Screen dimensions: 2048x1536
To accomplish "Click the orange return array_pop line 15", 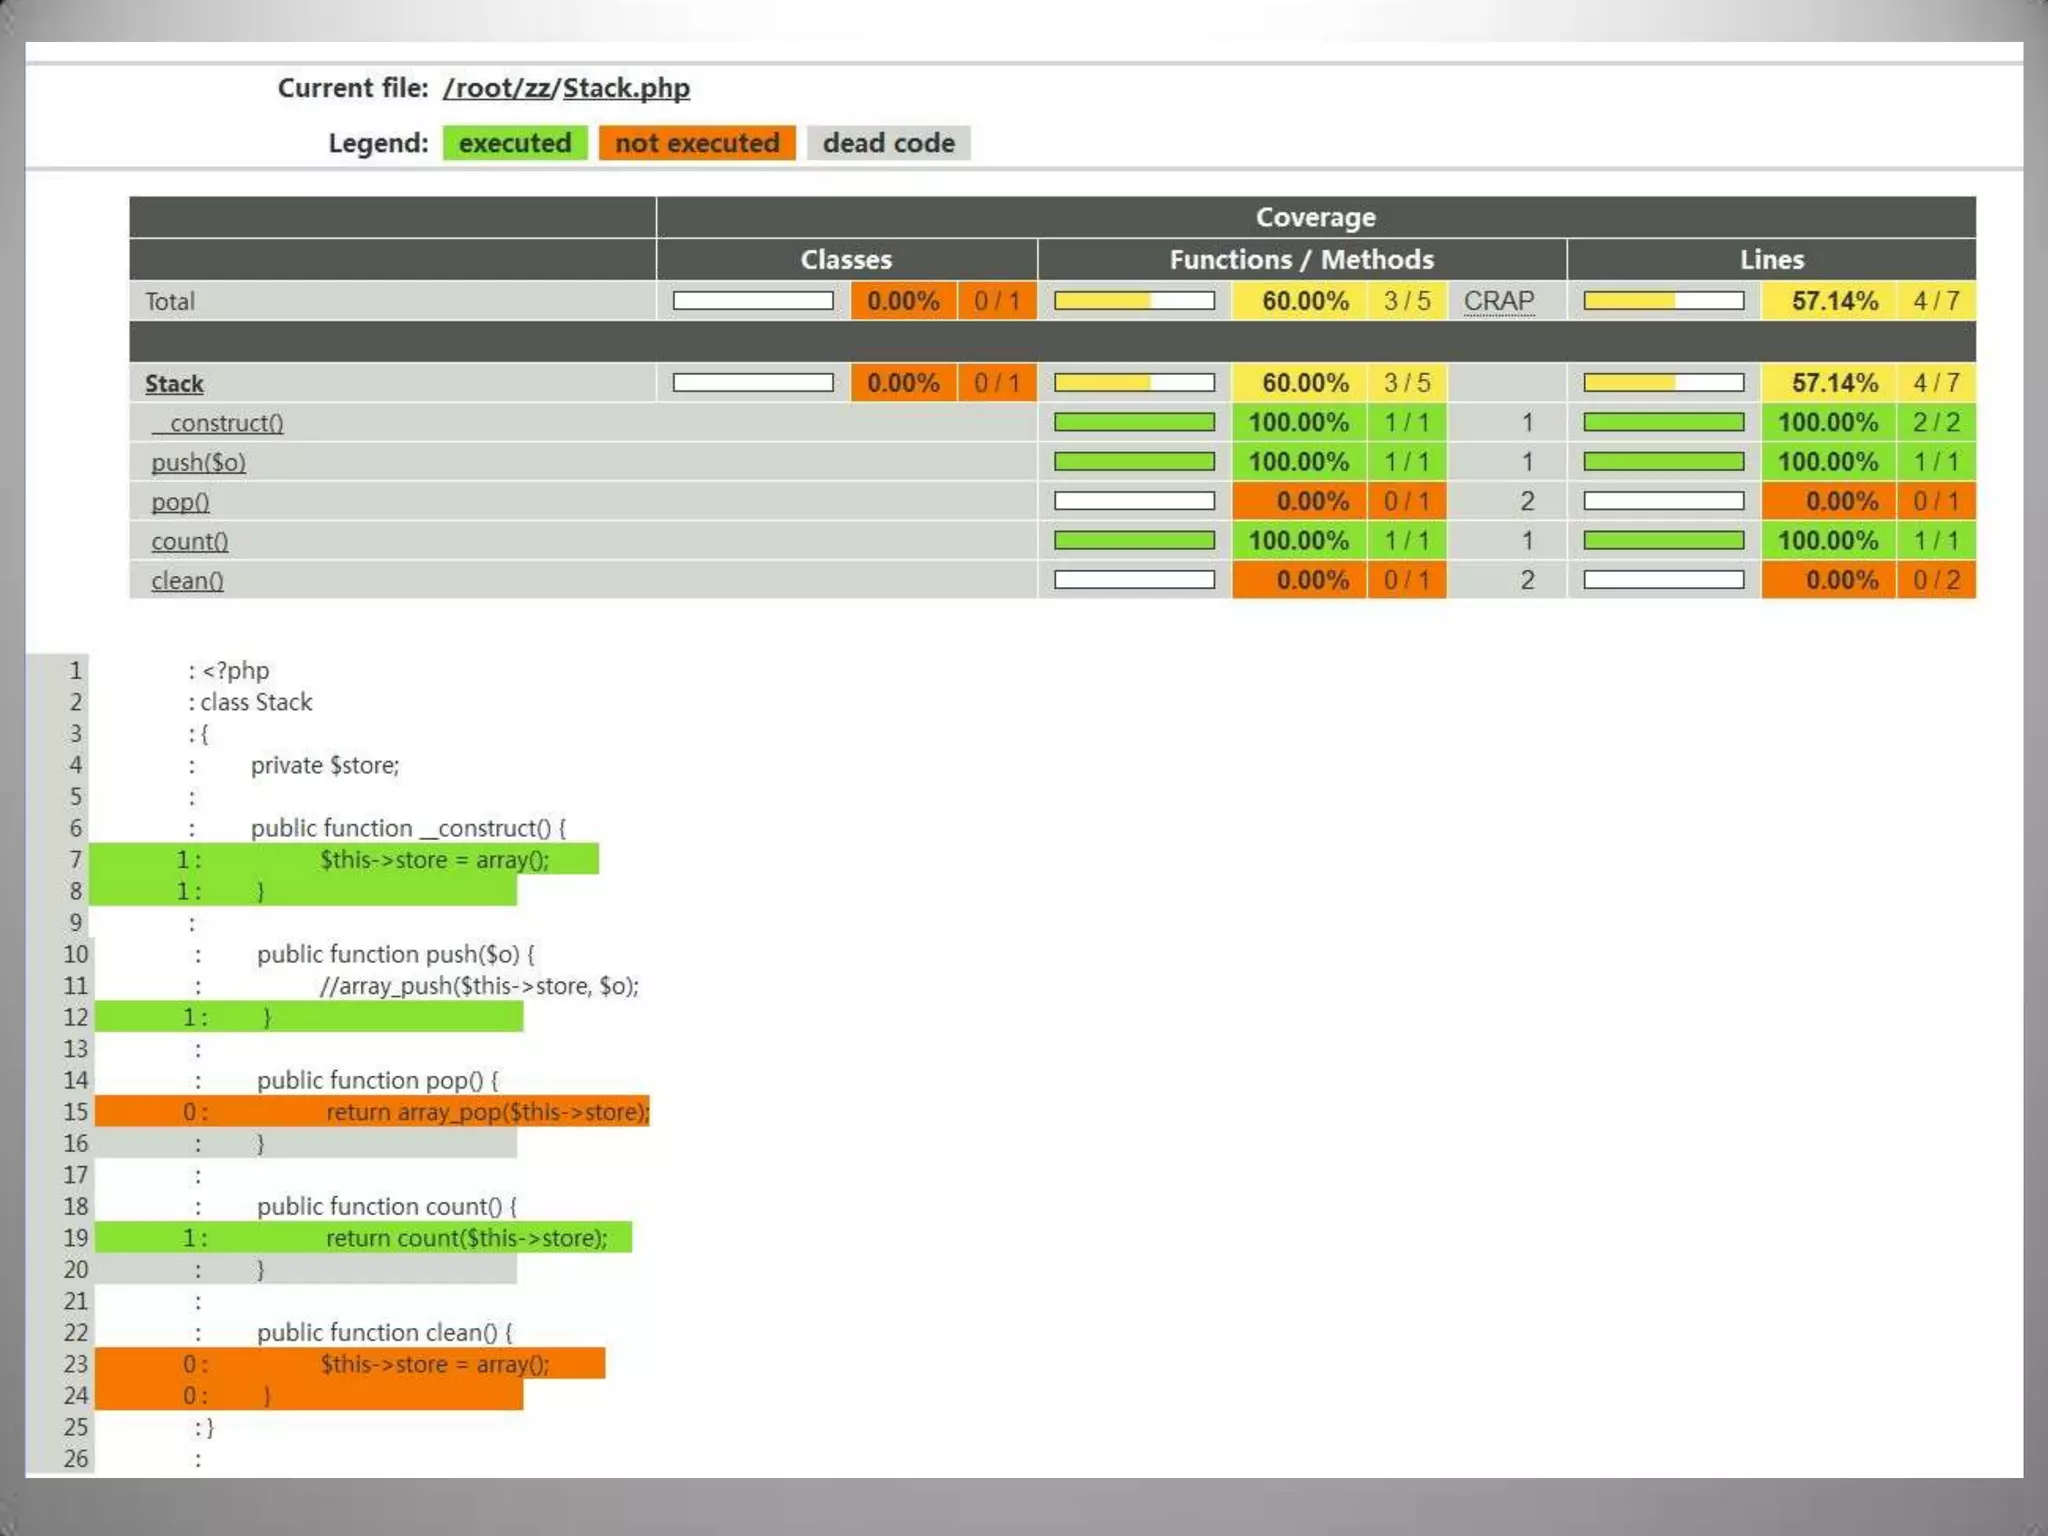I will [x=487, y=1112].
